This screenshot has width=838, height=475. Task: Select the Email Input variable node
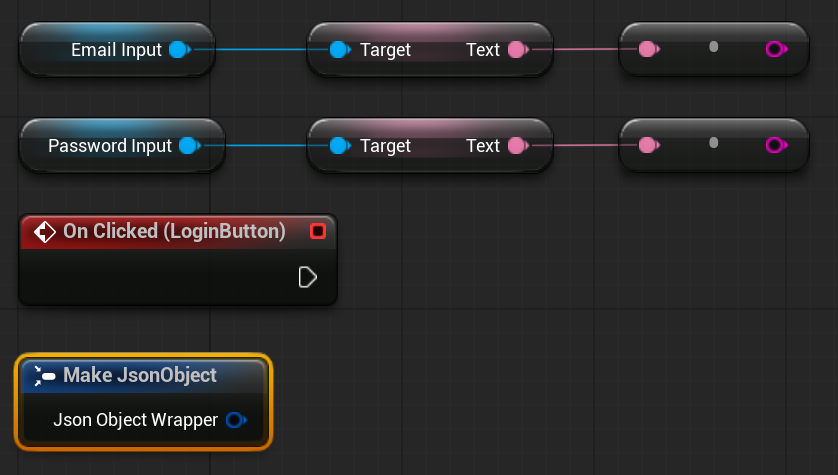click(117, 49)
